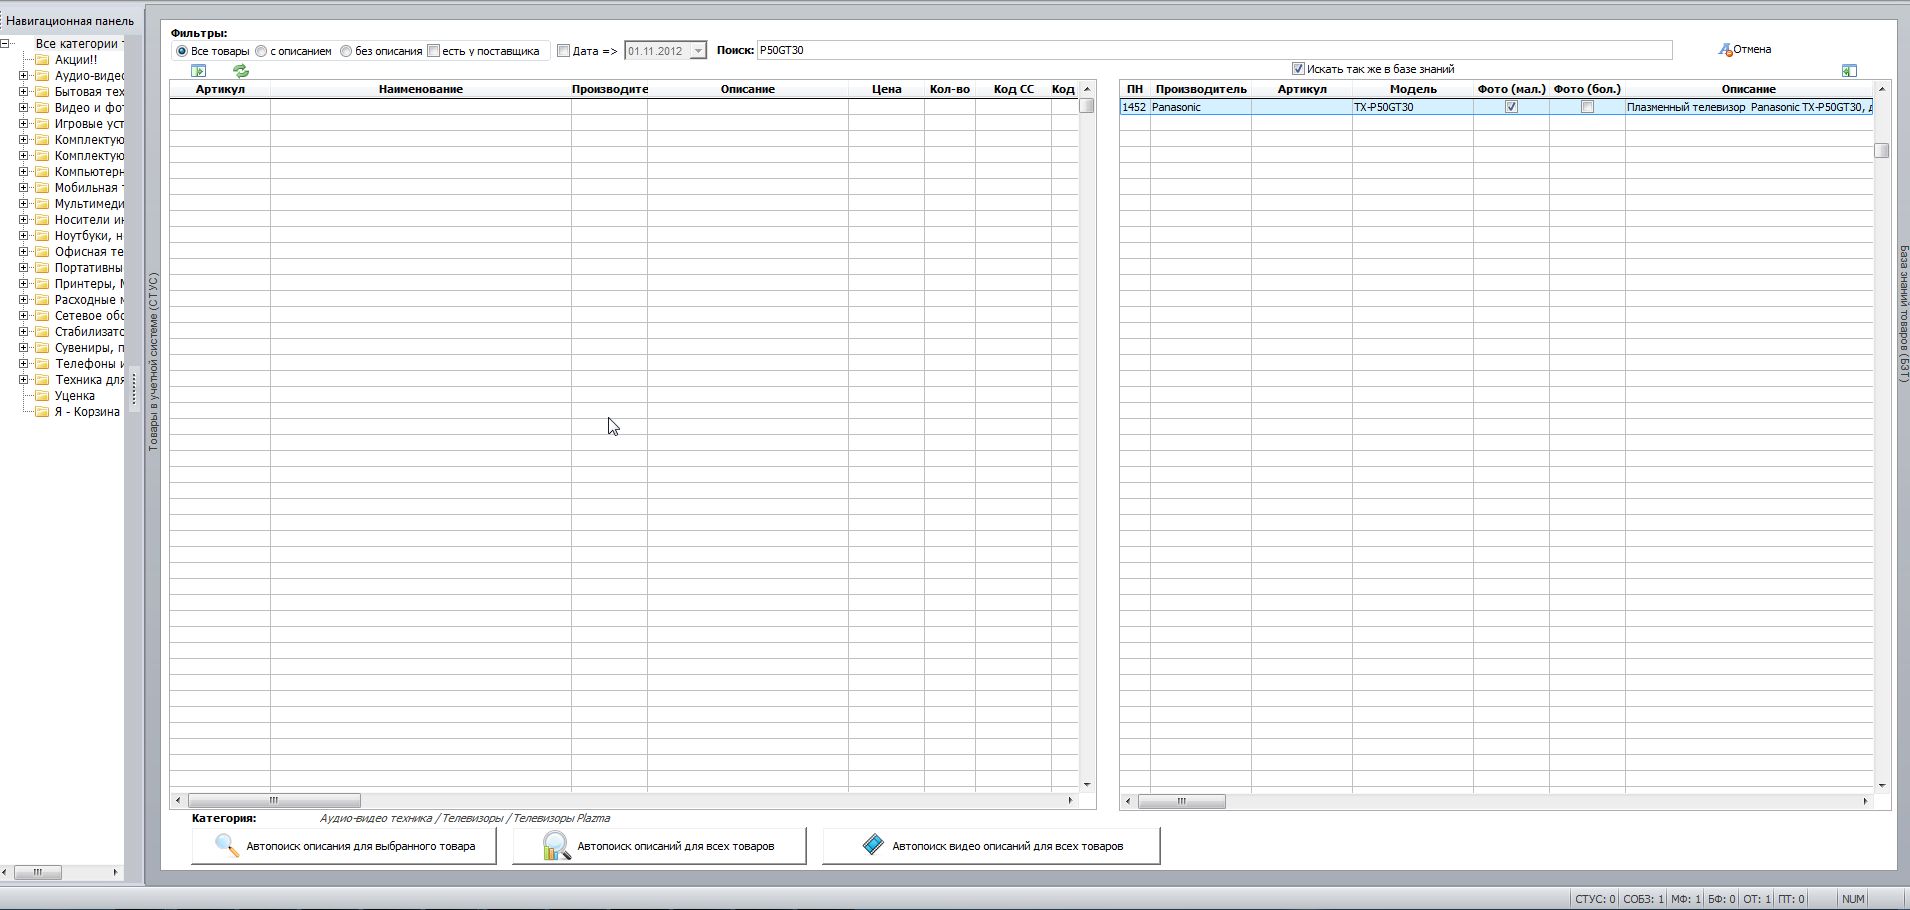Click the Отмена button

(x=1745, y=49)
